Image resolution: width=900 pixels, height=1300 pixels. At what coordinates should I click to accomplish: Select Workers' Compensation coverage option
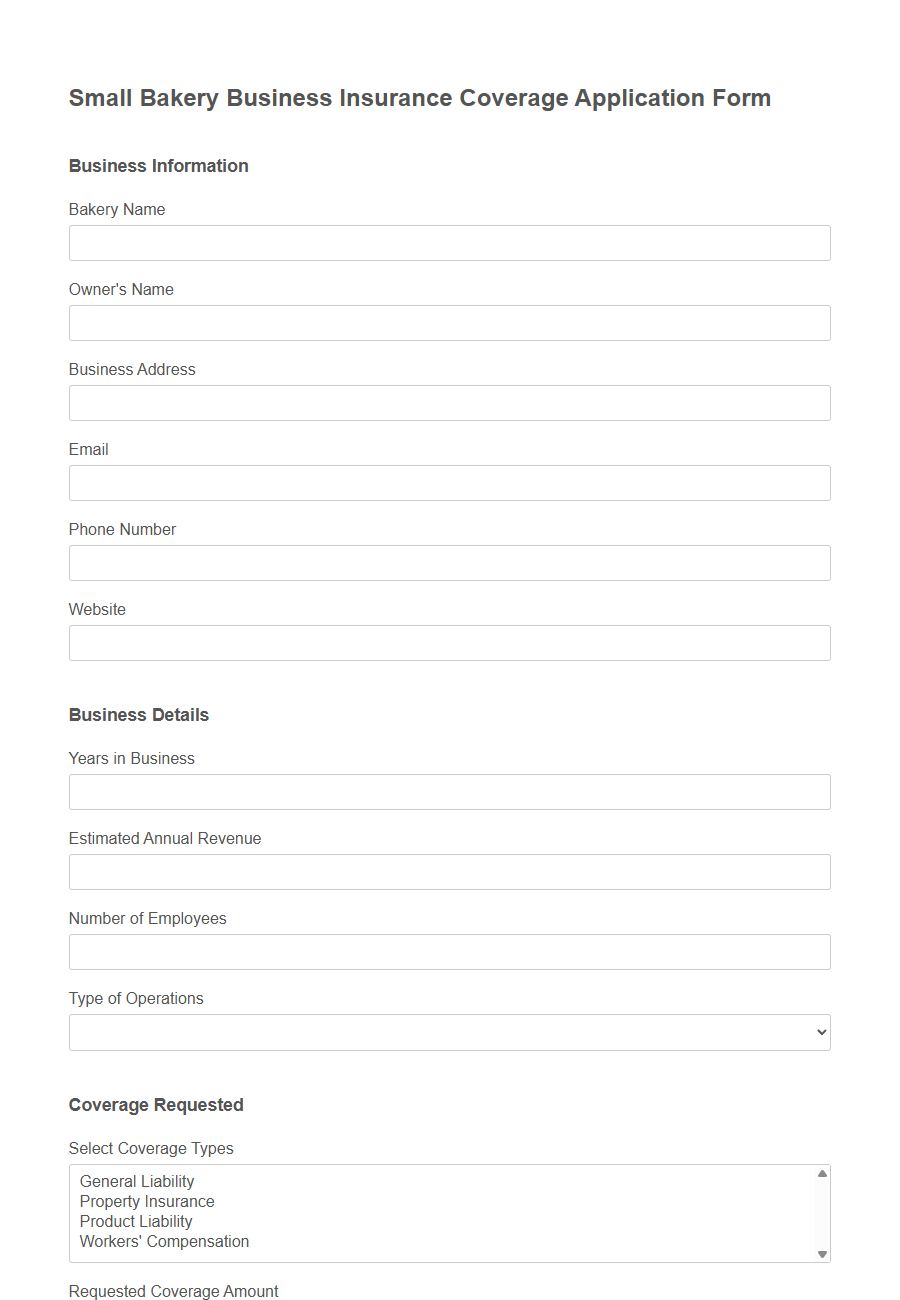163,1241
